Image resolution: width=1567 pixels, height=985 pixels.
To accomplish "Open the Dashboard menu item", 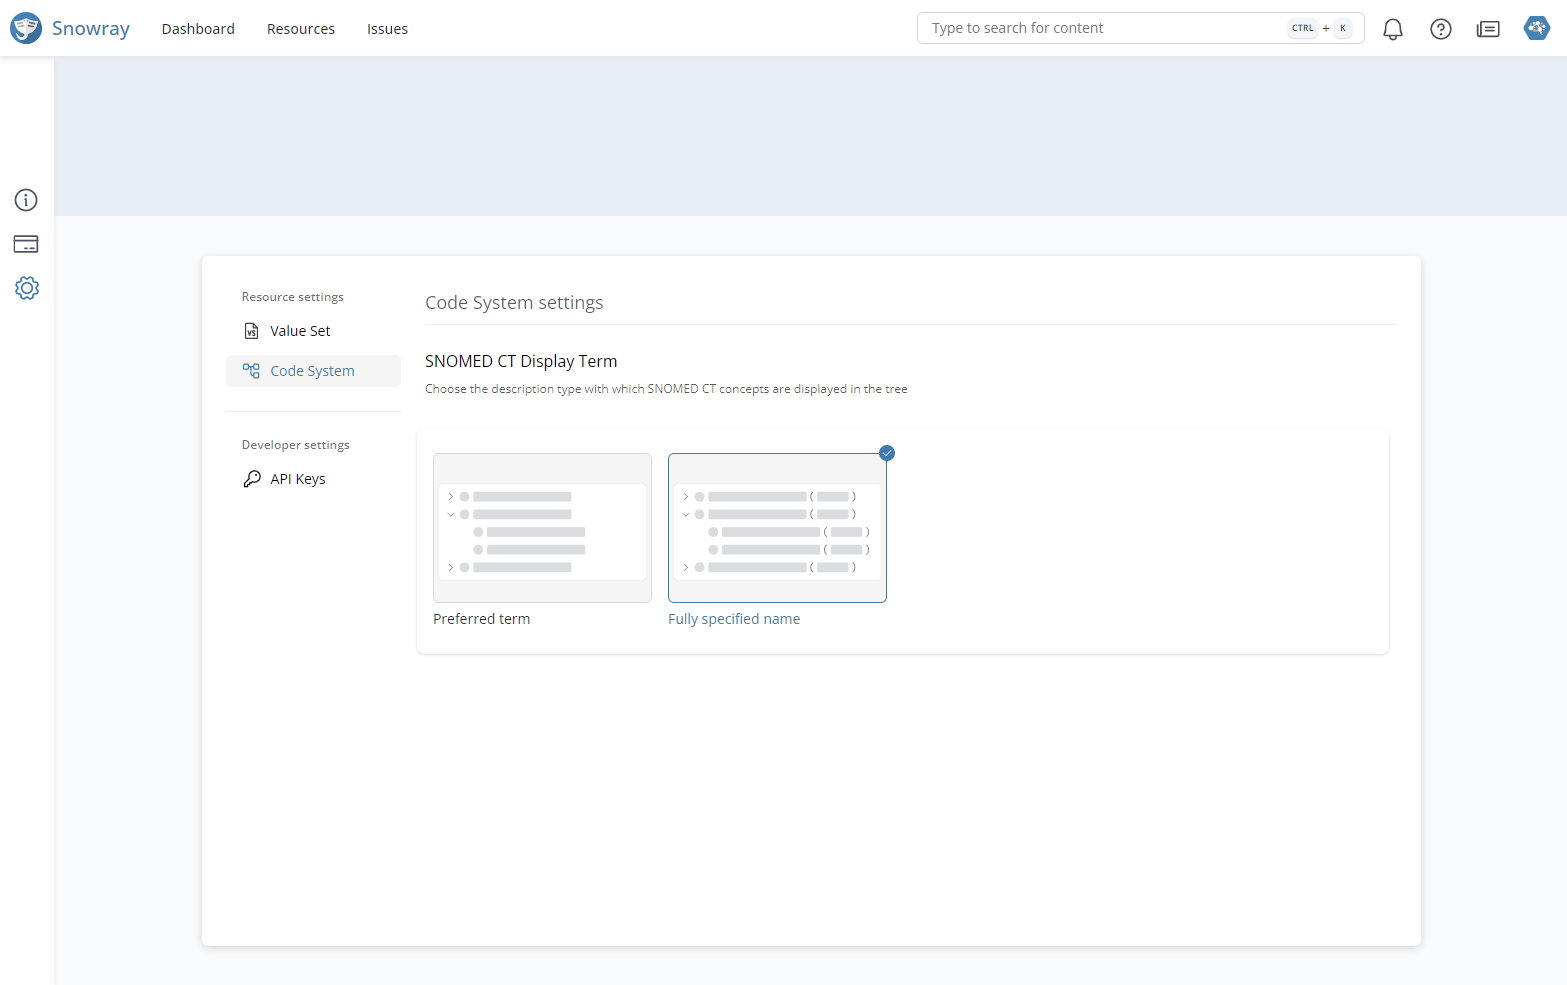I will (198, 29).
